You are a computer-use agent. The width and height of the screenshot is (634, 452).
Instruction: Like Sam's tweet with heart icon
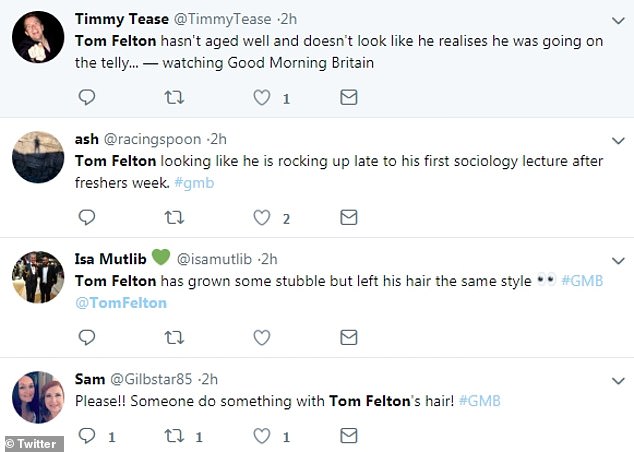coord(262,436)
